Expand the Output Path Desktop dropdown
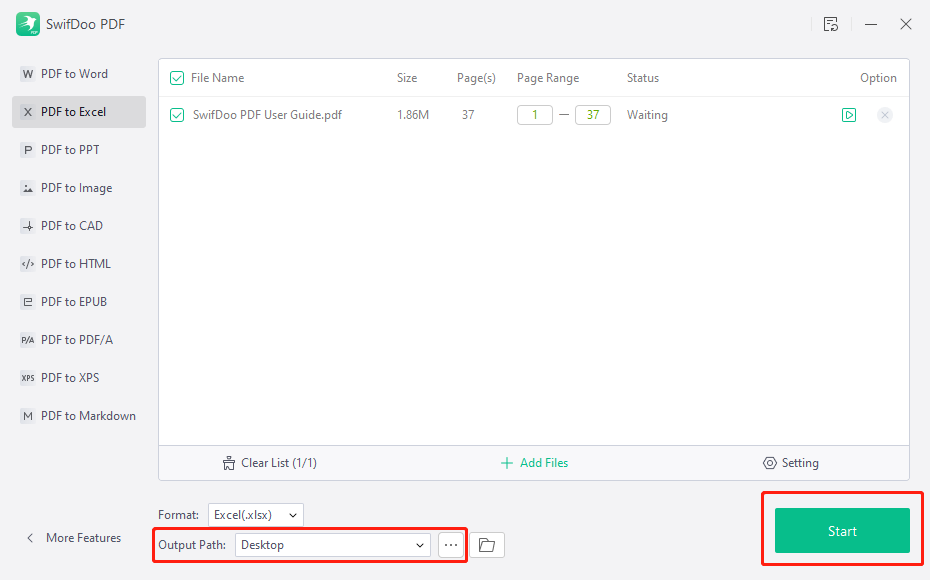The width and height of the screenshot is (930, 580). click(333, 545)
